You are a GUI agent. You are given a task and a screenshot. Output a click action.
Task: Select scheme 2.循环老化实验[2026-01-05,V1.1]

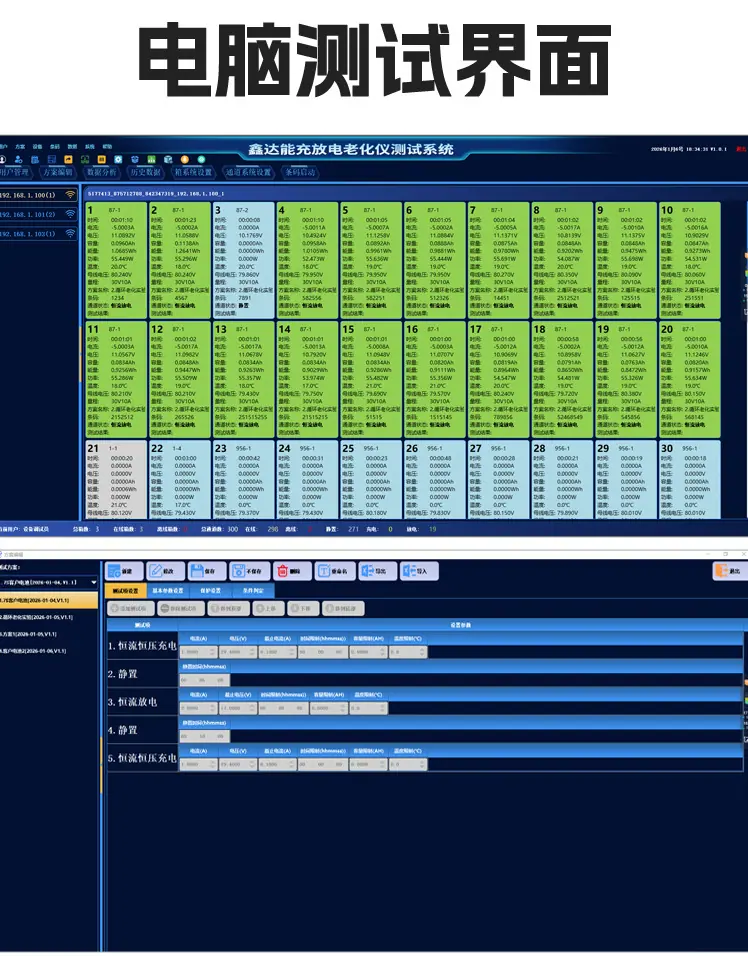click(49, 617)
